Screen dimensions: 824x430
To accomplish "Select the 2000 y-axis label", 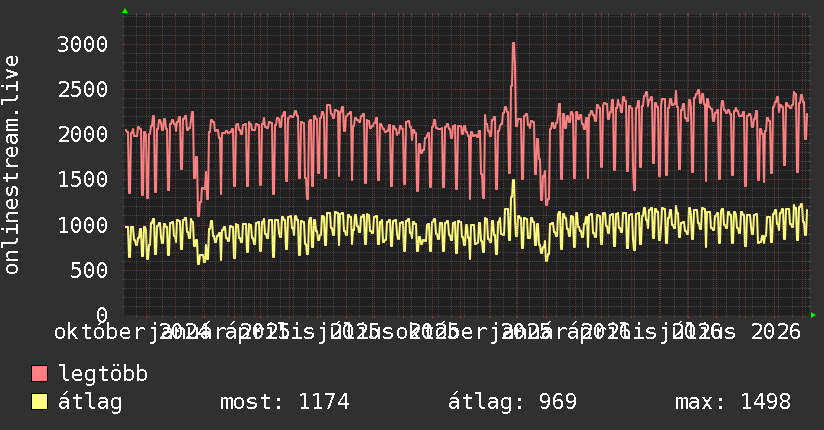I will tap(83, 135).
